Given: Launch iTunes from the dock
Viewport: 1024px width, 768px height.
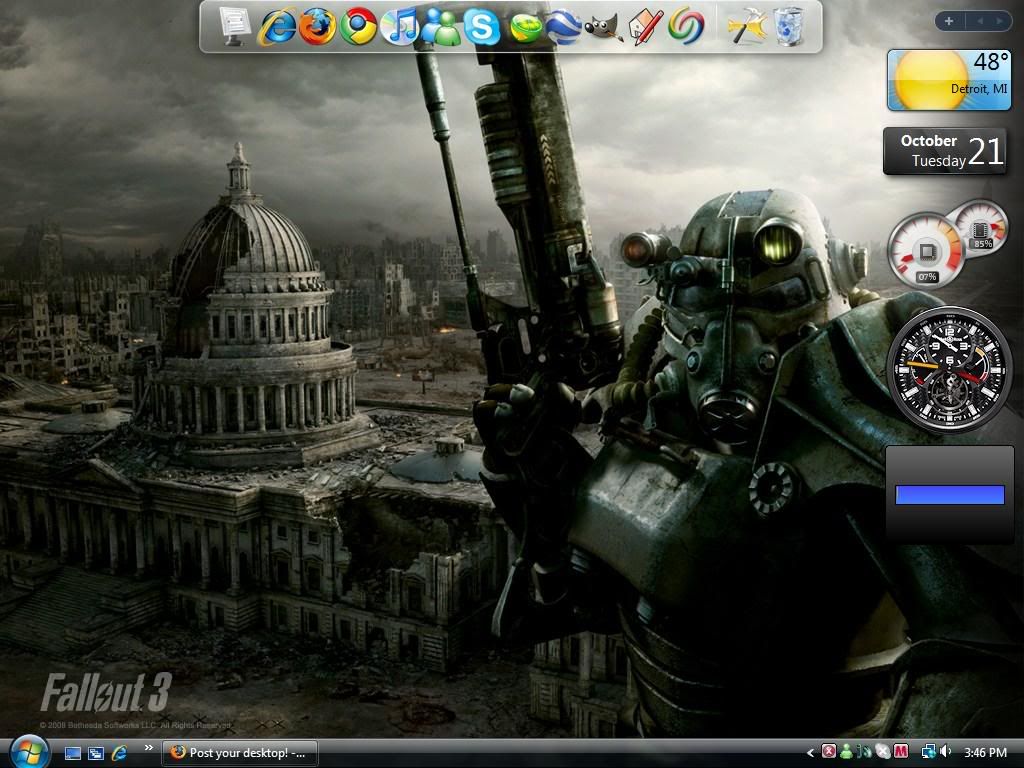Looking at the screenshot, I should (399, 27).
